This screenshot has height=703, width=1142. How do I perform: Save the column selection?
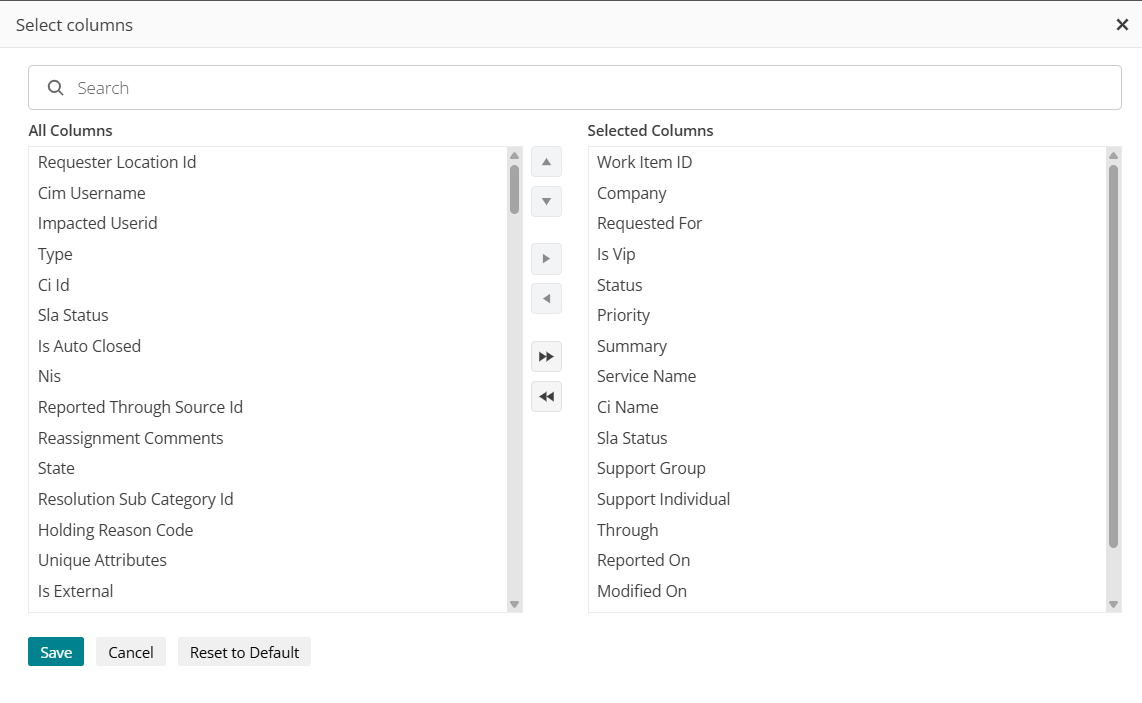(x=56, y=652)
